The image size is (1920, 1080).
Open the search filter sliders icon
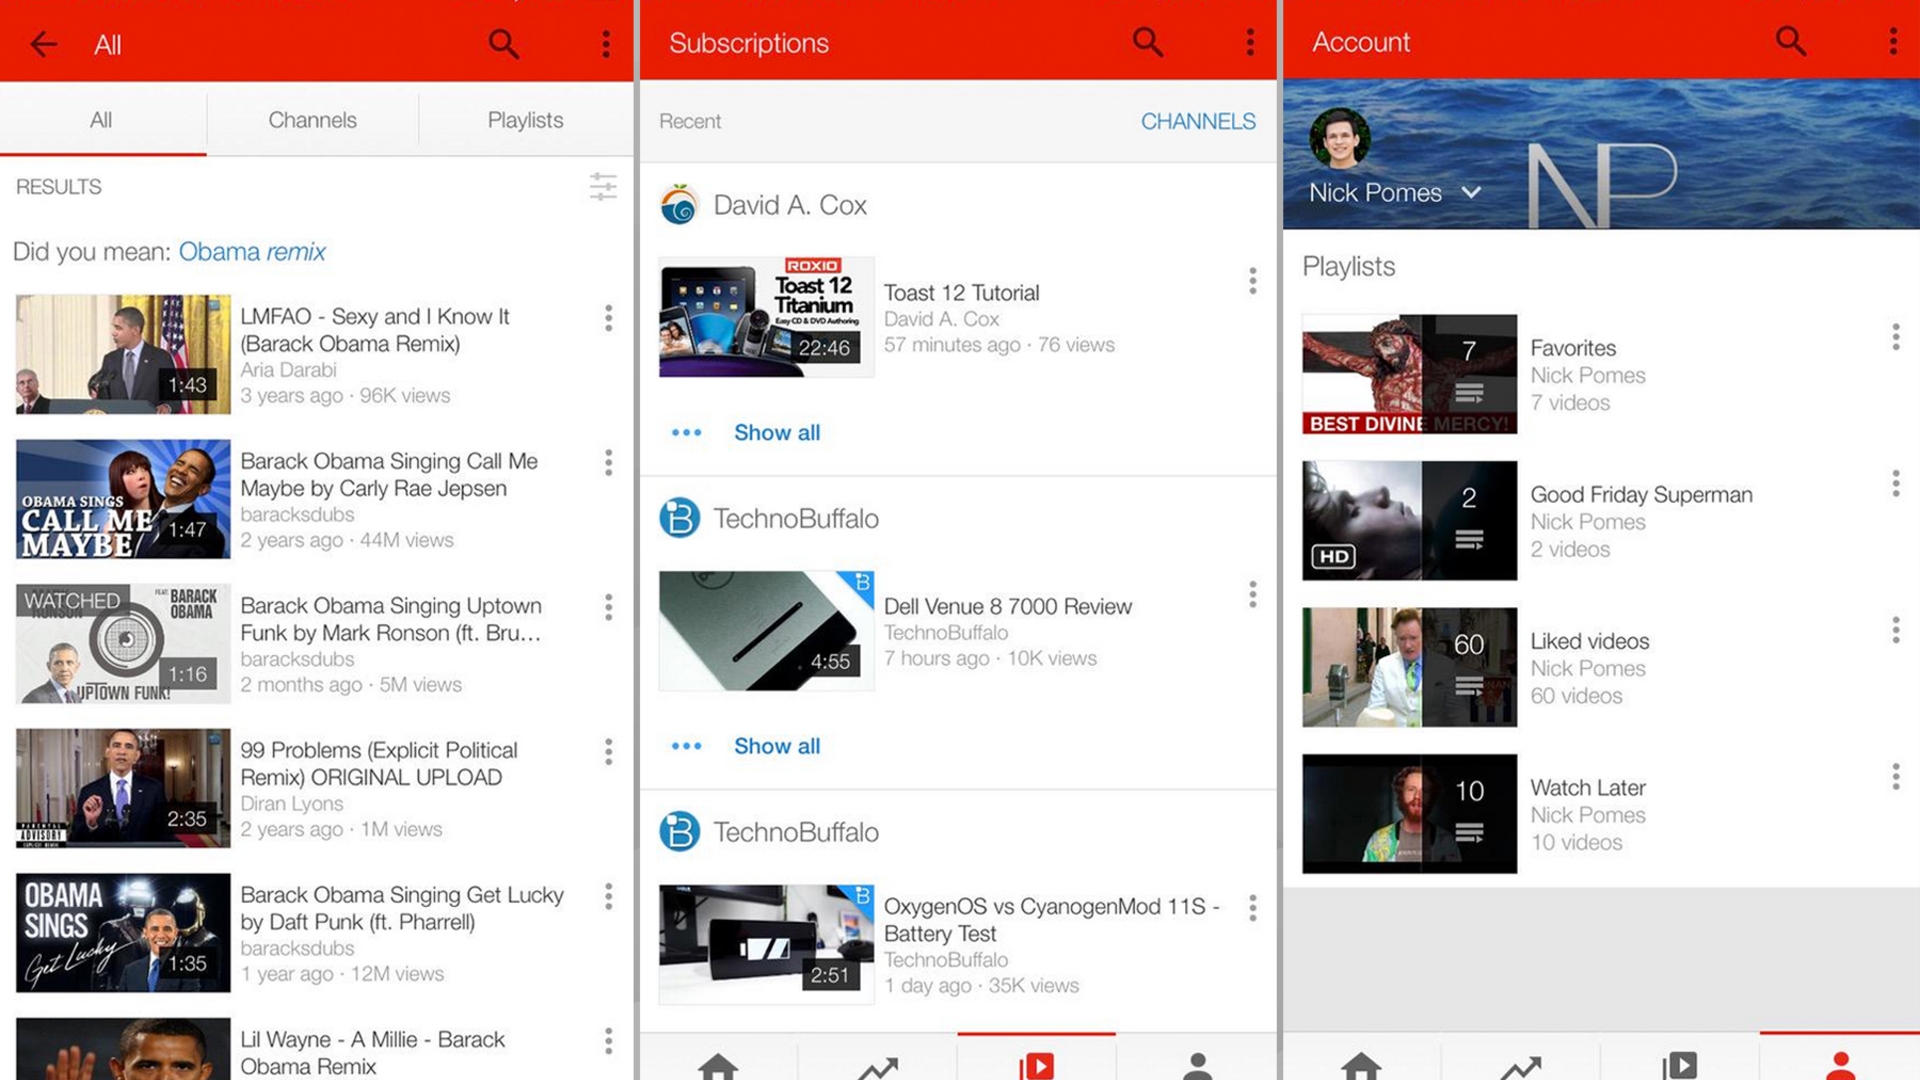tap(603, 186)
